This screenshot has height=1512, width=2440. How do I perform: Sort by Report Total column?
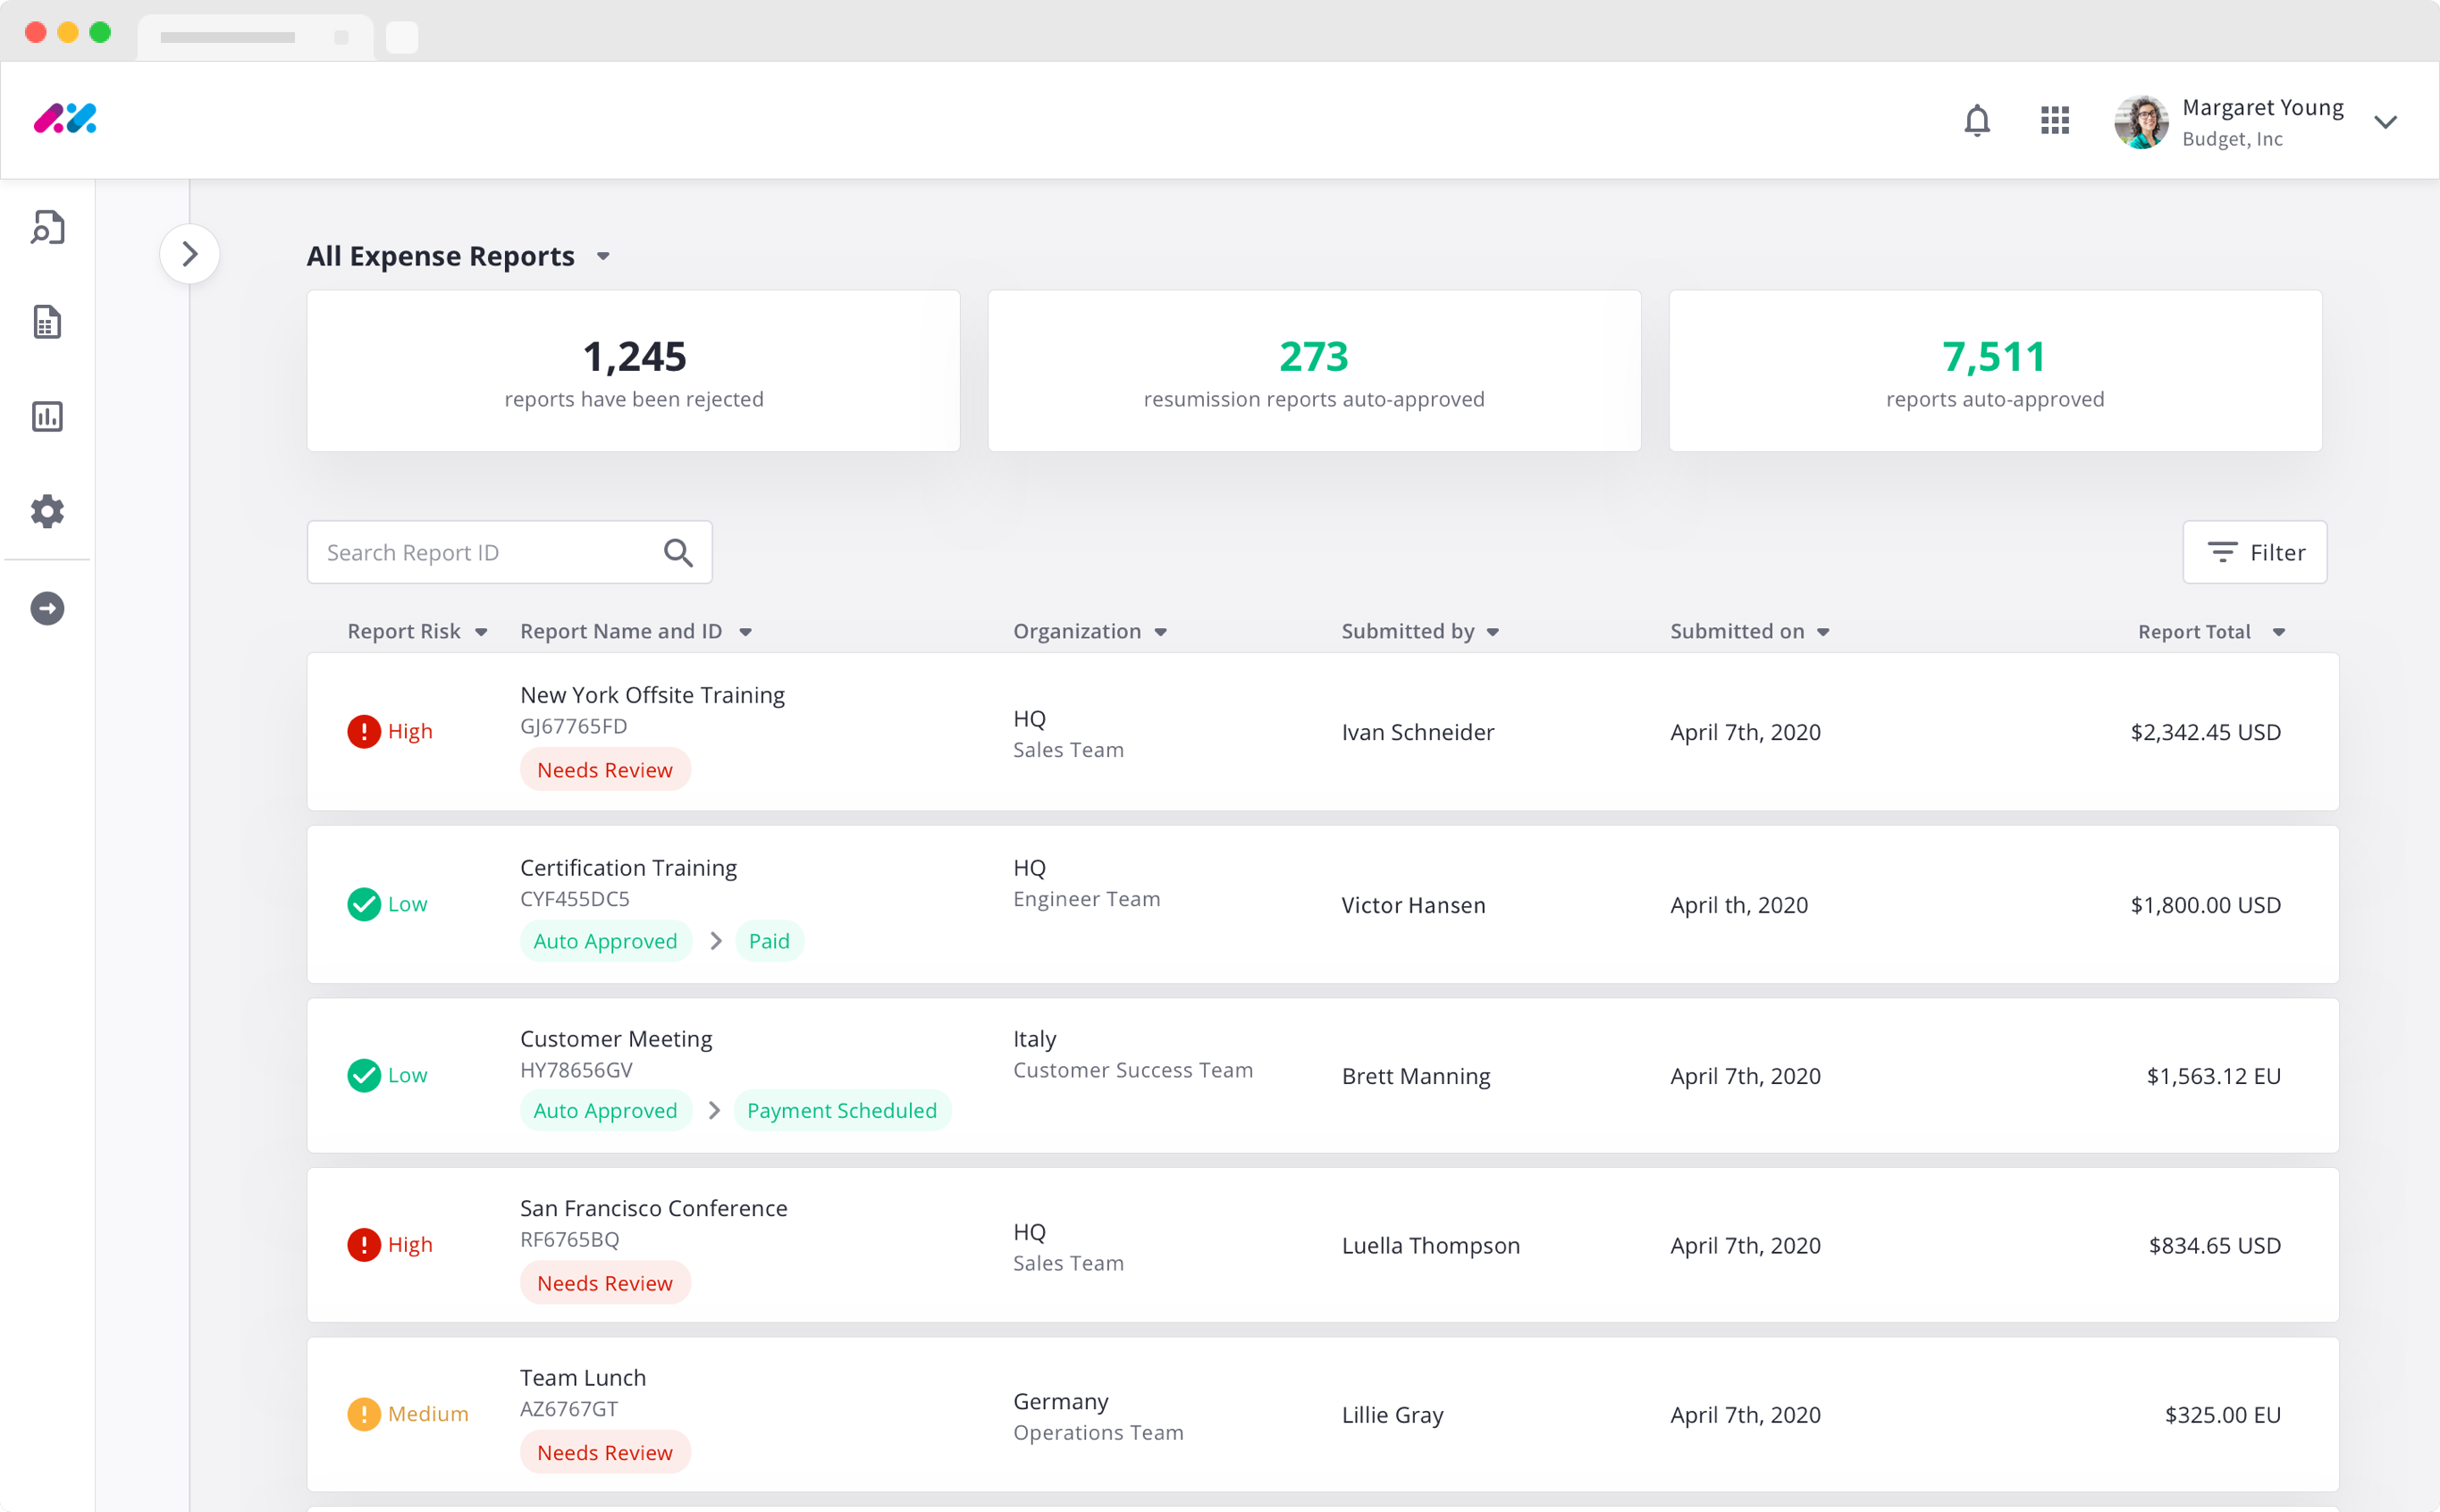click(x=2211, y=631)
